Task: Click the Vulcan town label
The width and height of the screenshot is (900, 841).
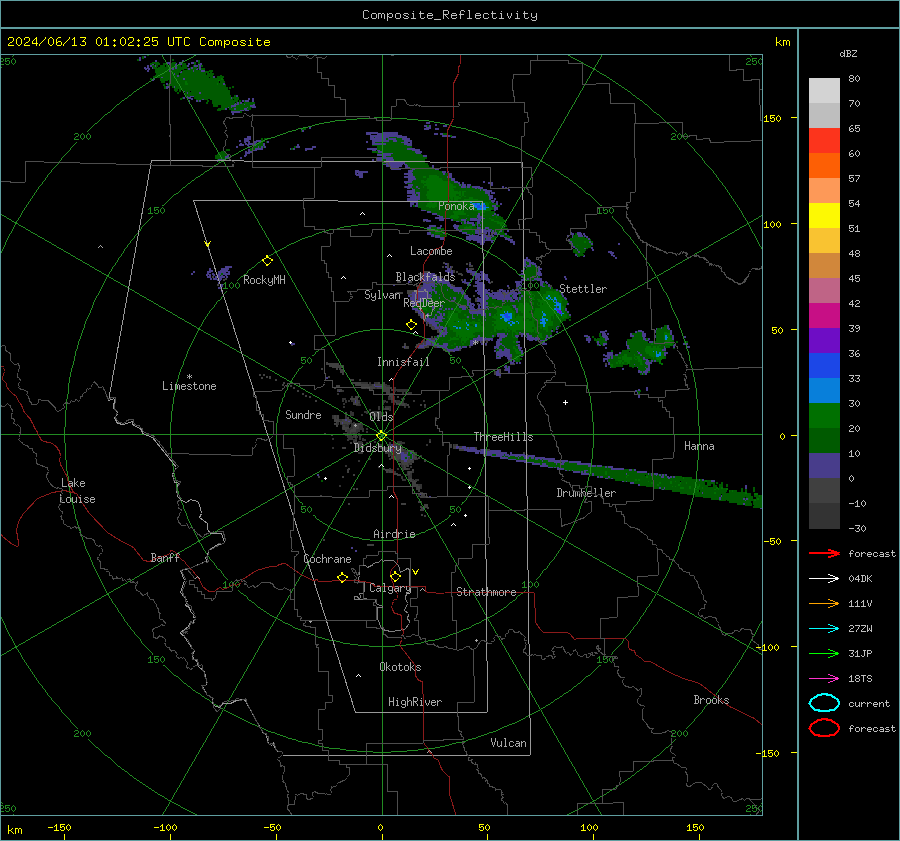Action: pos(508,743)
